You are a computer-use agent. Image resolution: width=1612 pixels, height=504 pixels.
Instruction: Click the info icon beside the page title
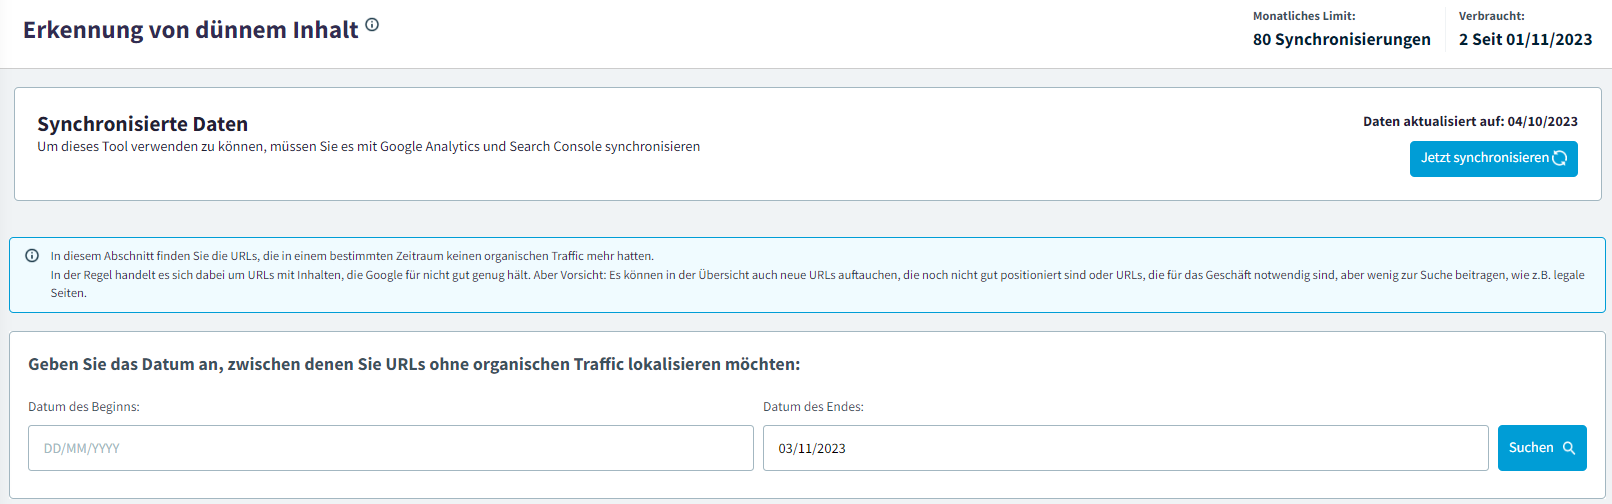(x=372, y=25)
